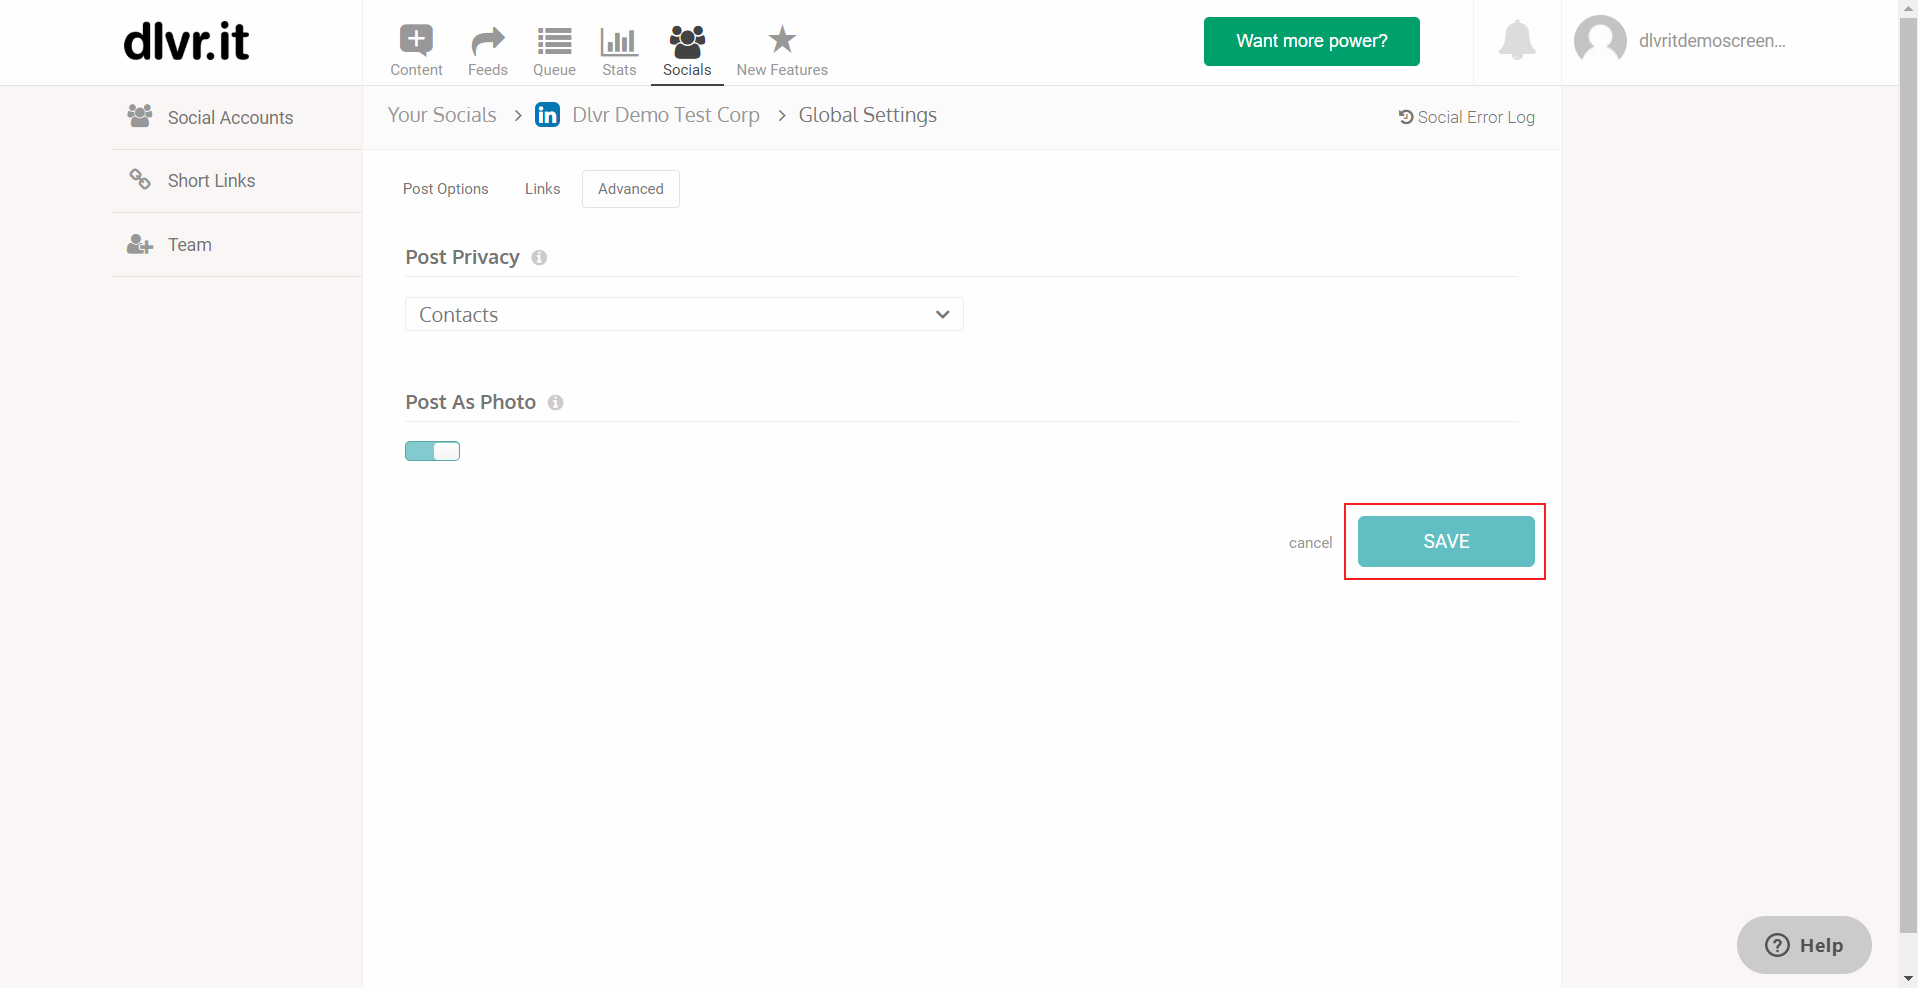The height and width of the screenshot is (988, 1918).
Task: Click the dlvr.it logo
Action: click(186, 41)
